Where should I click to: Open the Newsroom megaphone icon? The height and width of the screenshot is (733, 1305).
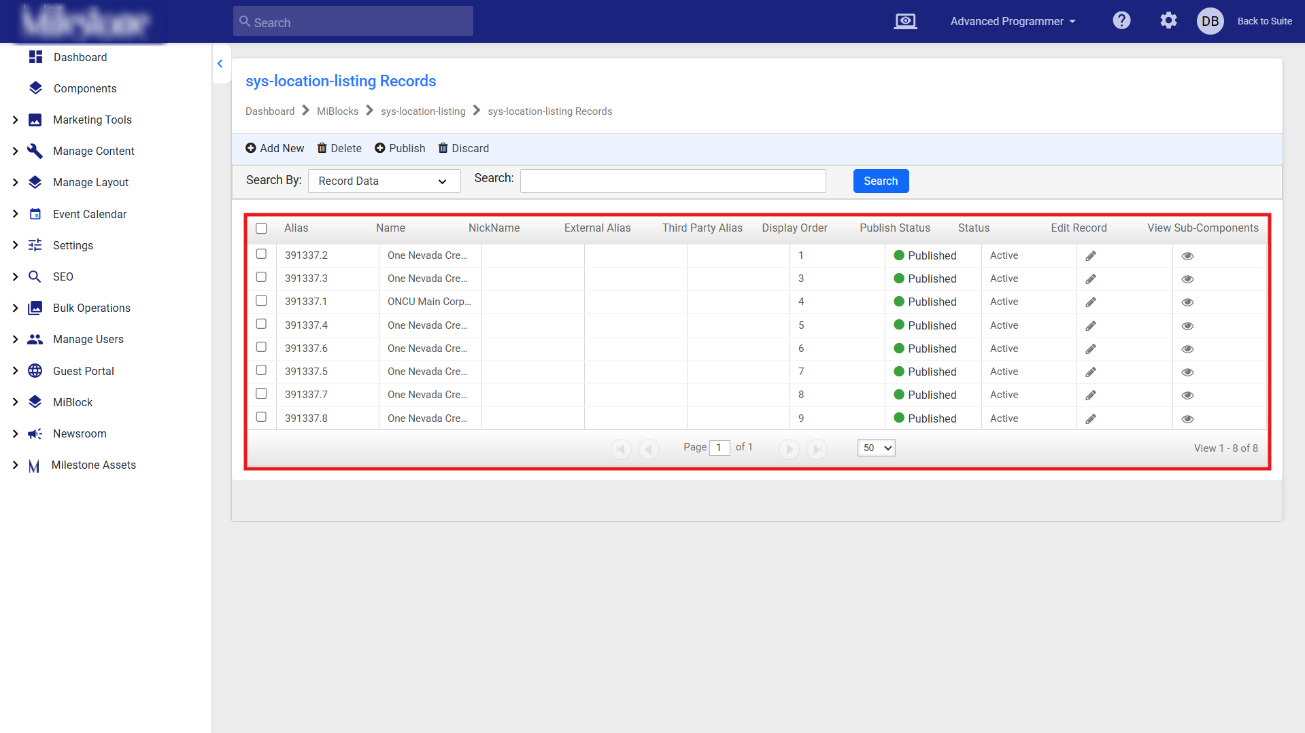pos(35,434)
